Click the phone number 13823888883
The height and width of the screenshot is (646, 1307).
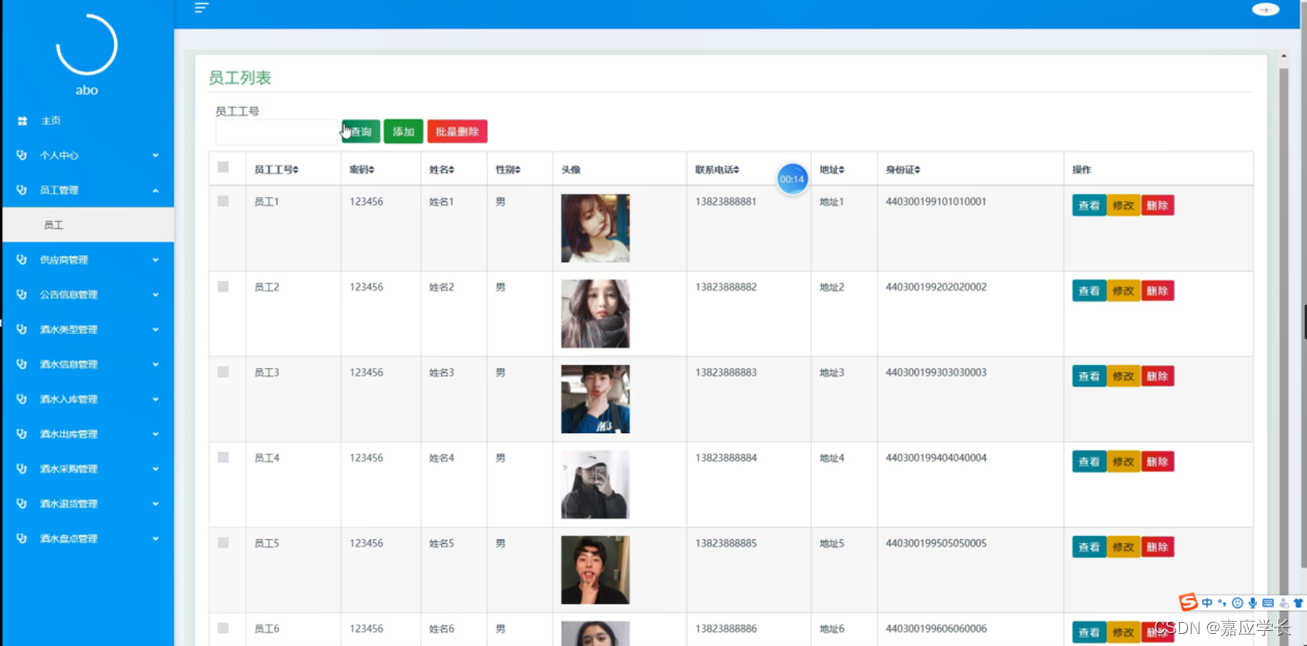click(726, 372)
